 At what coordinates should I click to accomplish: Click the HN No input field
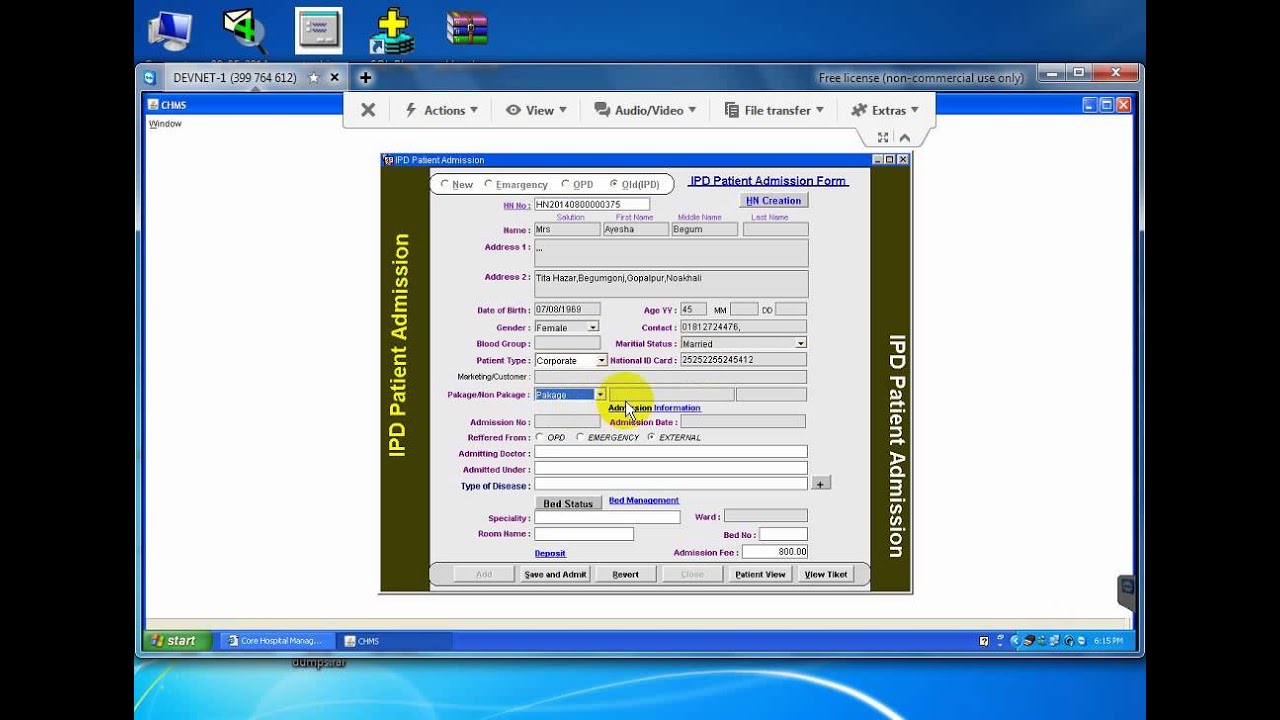592,205
